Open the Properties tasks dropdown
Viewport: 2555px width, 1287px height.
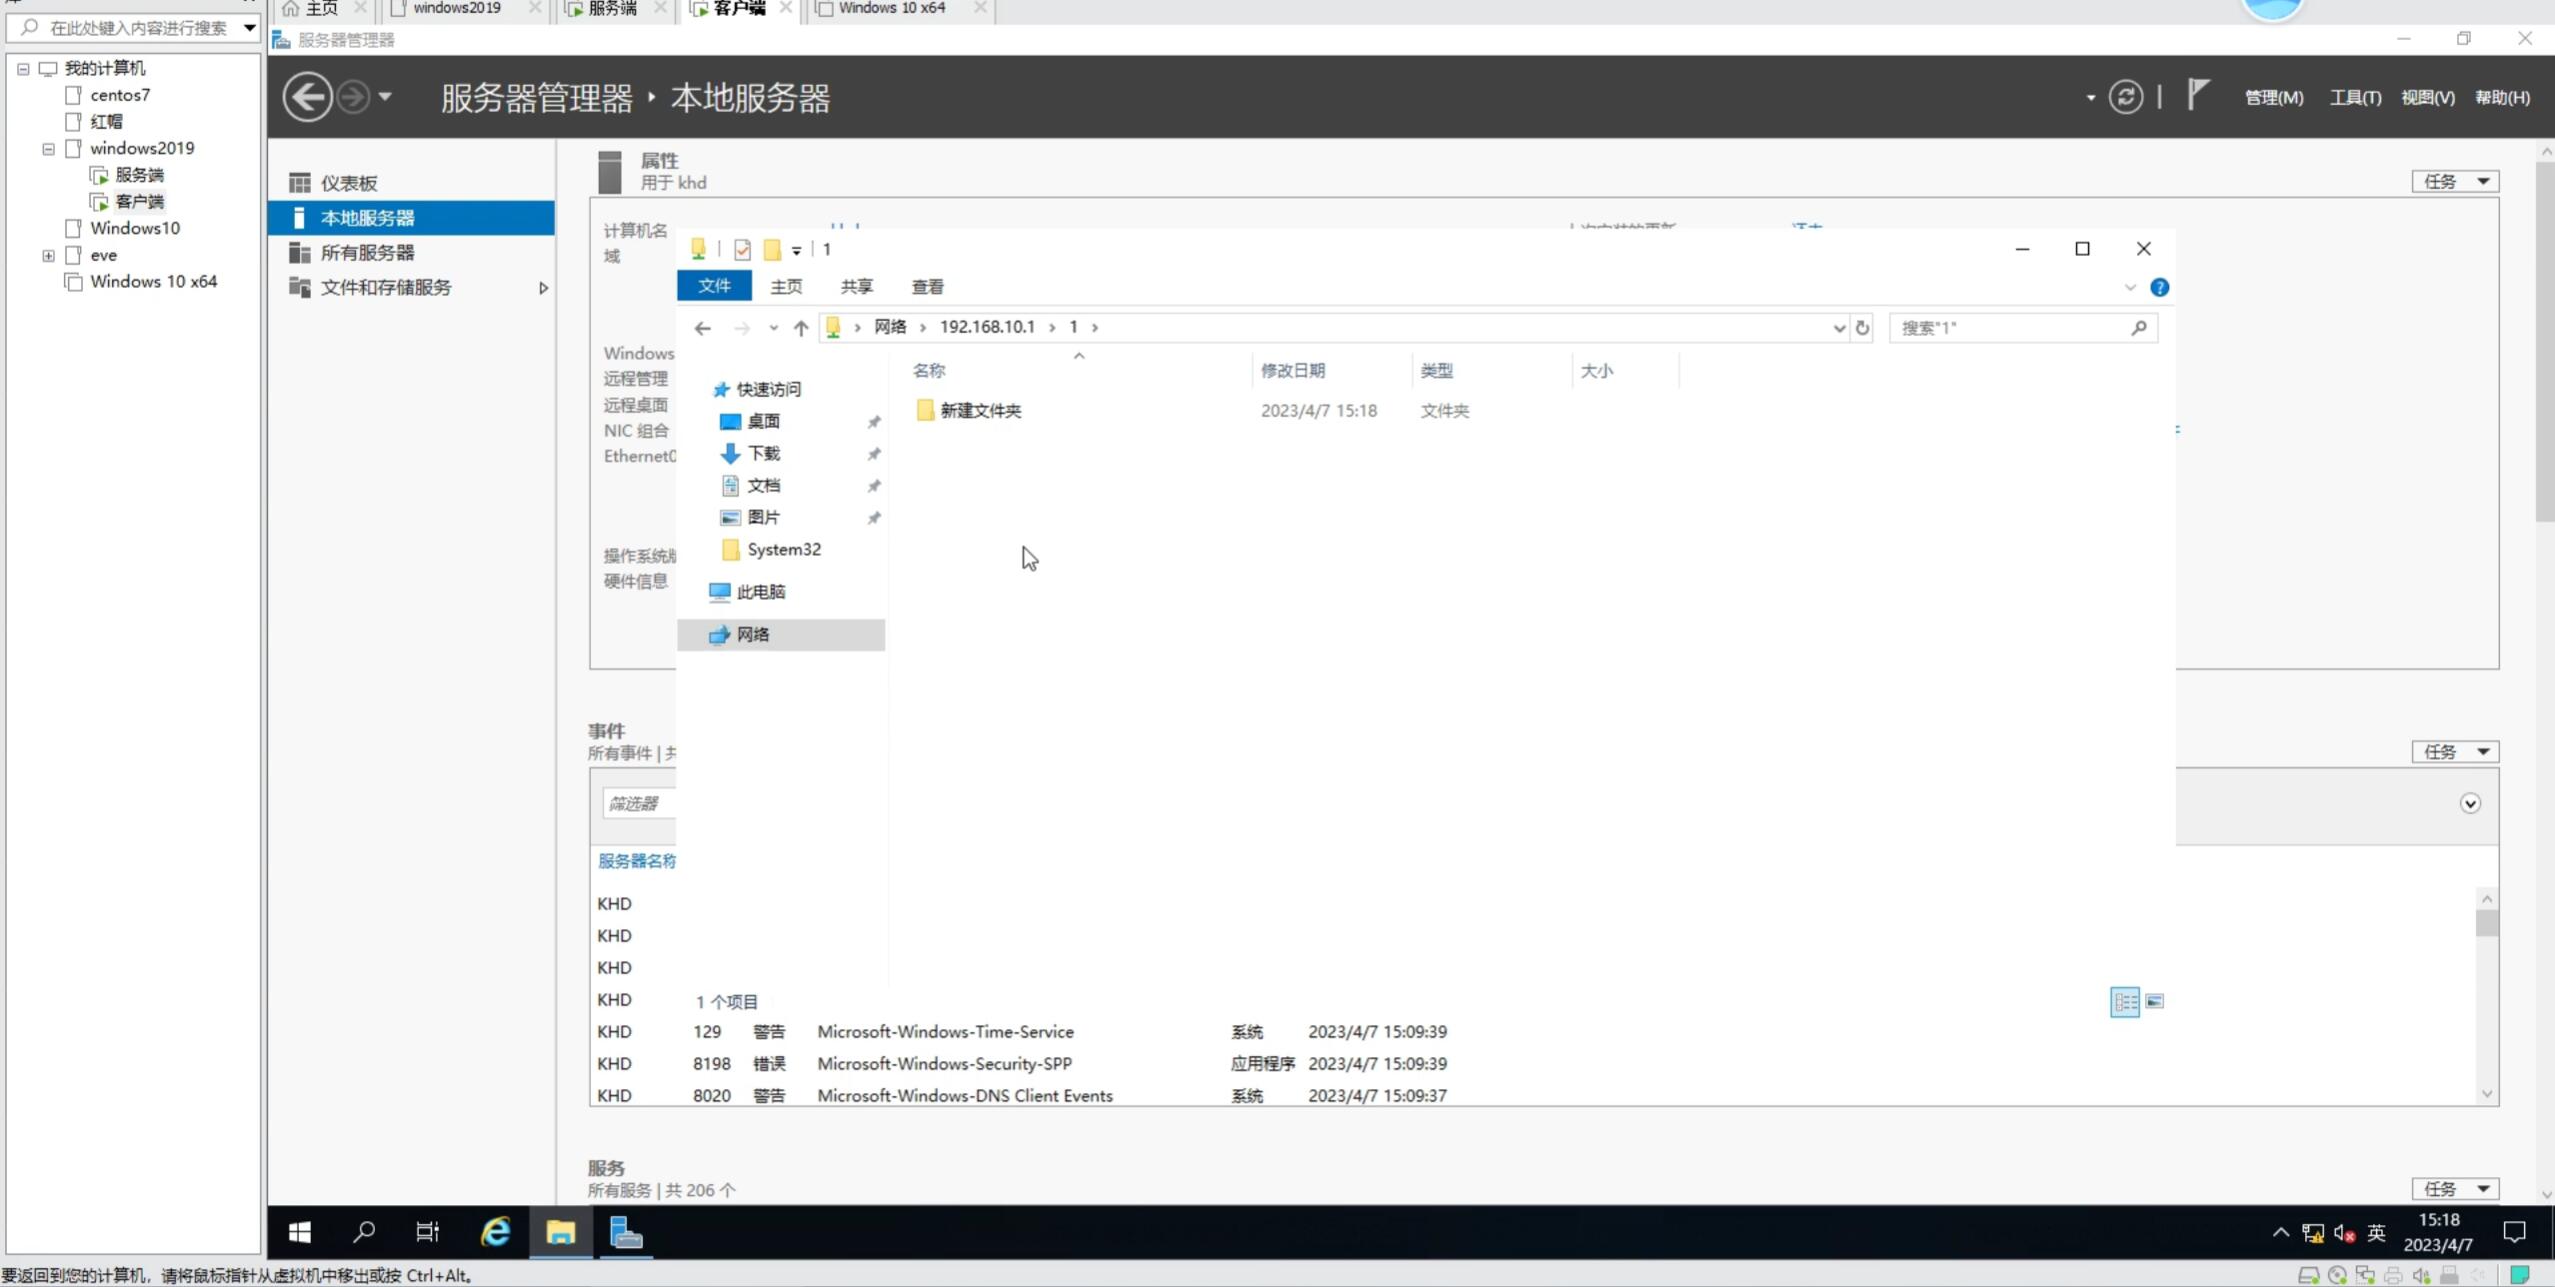2454,181
